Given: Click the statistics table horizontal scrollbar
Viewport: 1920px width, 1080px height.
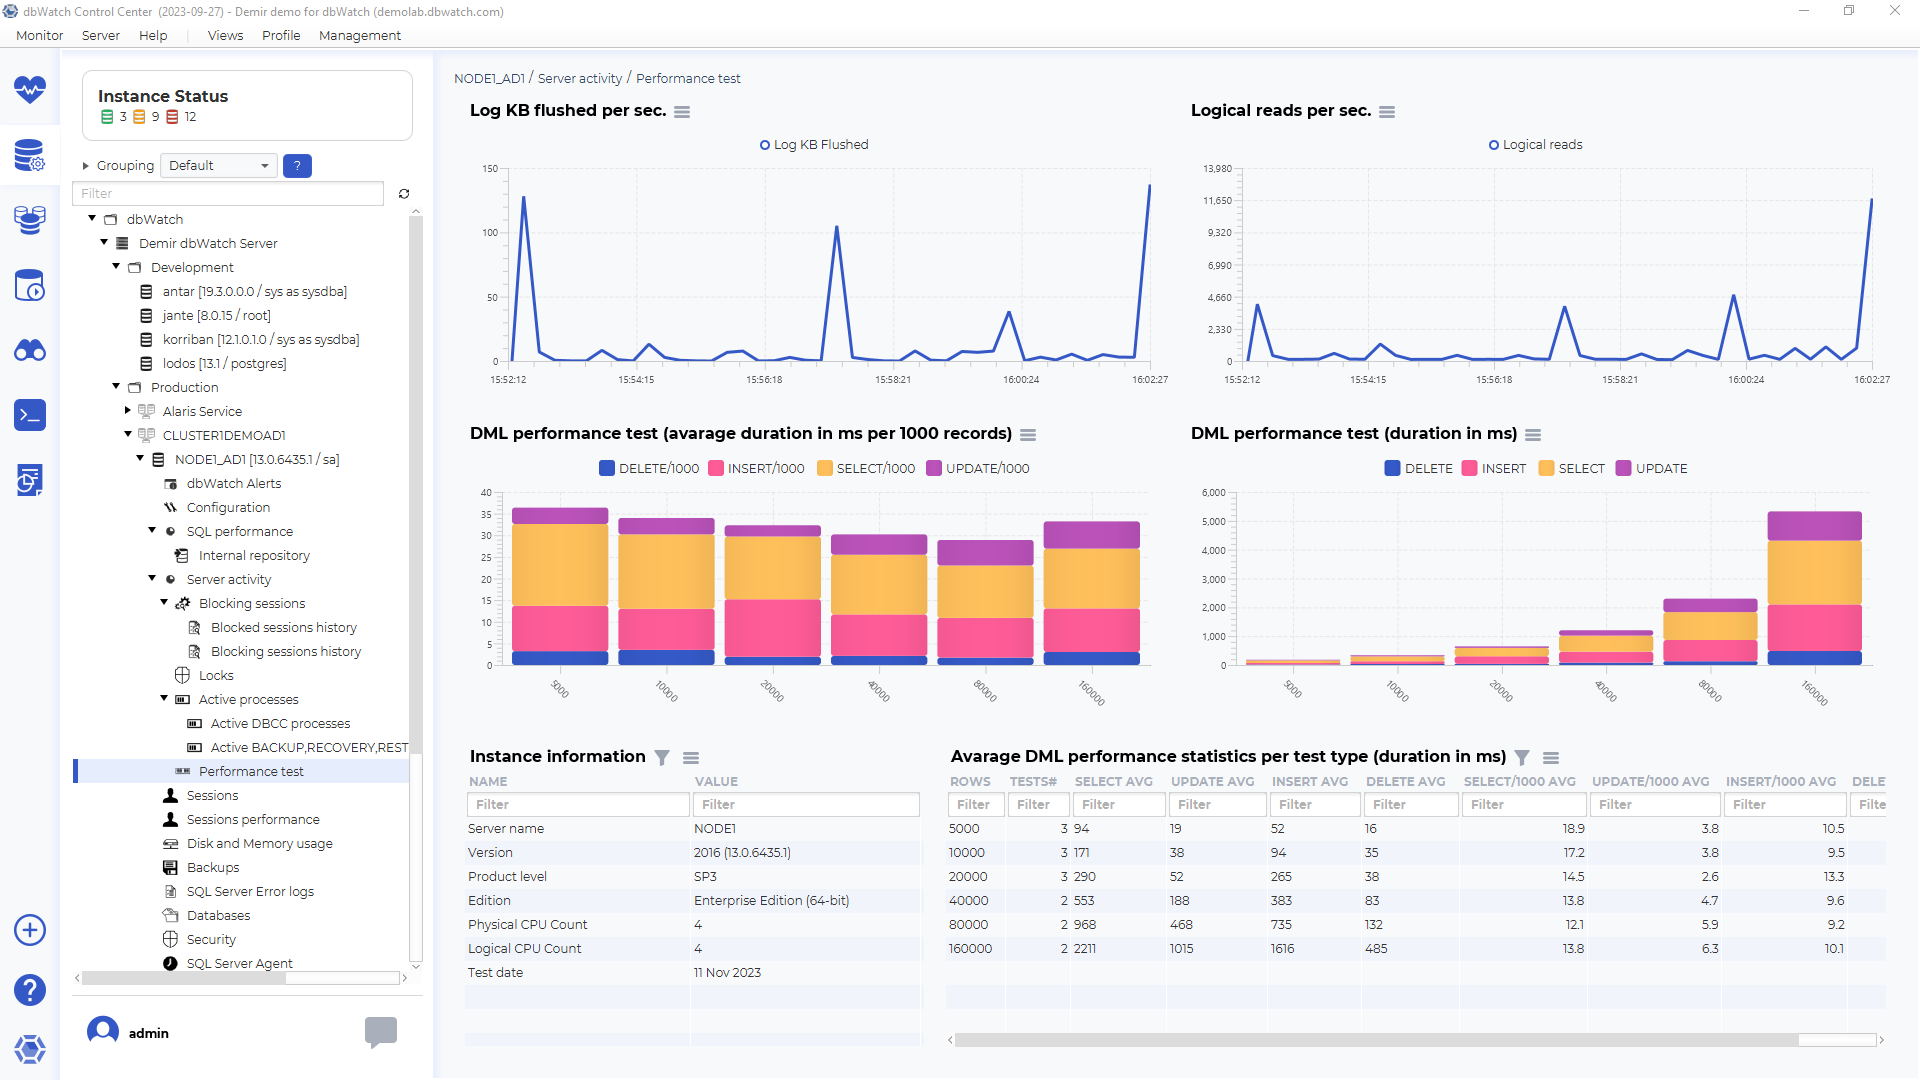Looking at the screenshot, I should [x=1376, y=1040].
